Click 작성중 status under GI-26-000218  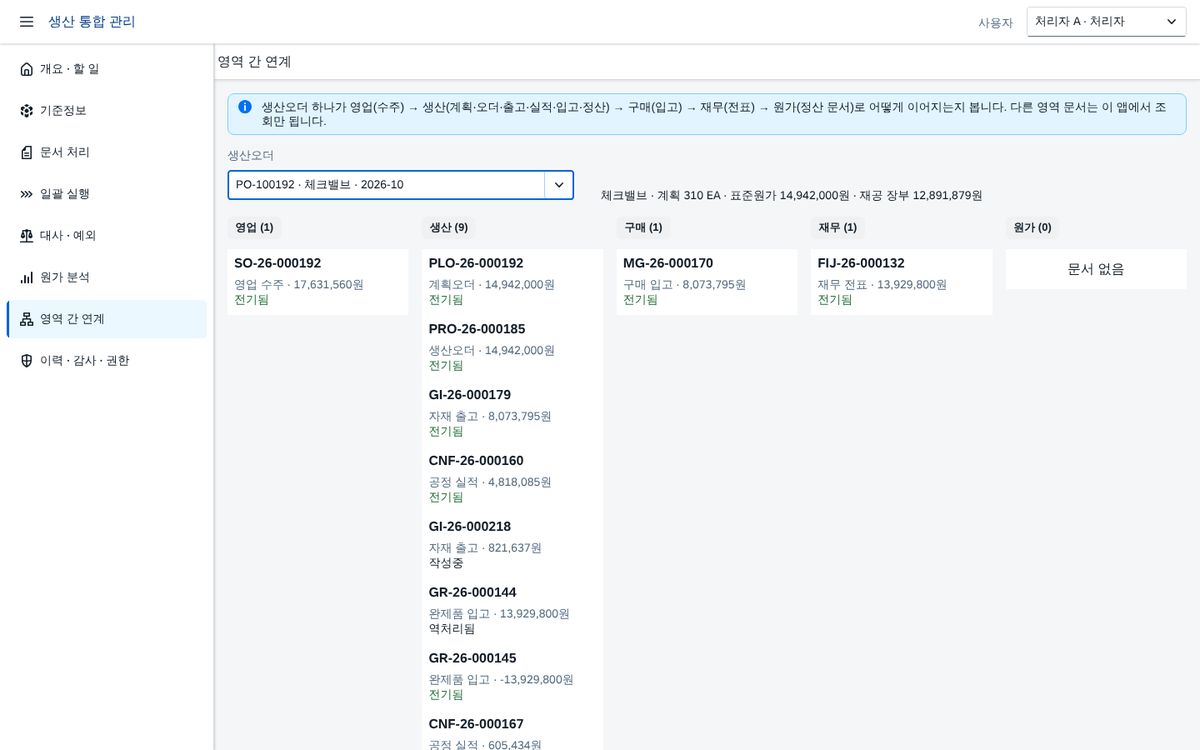[x=446, y=564]
